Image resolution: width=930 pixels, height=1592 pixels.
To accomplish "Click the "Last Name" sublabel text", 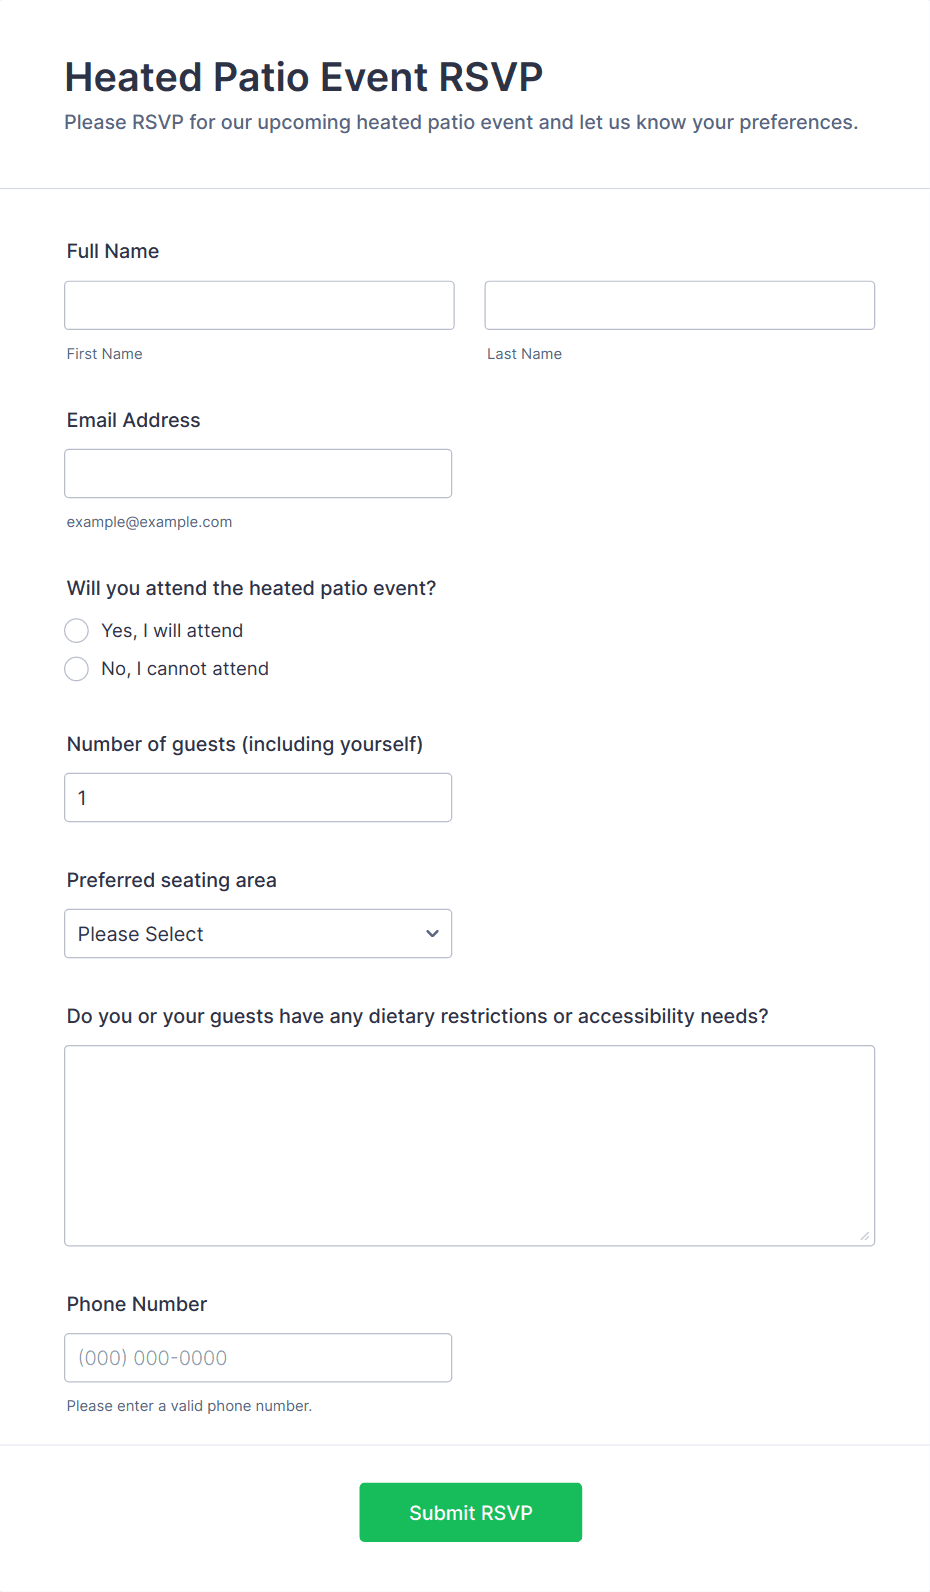I will tap(524, 354).
